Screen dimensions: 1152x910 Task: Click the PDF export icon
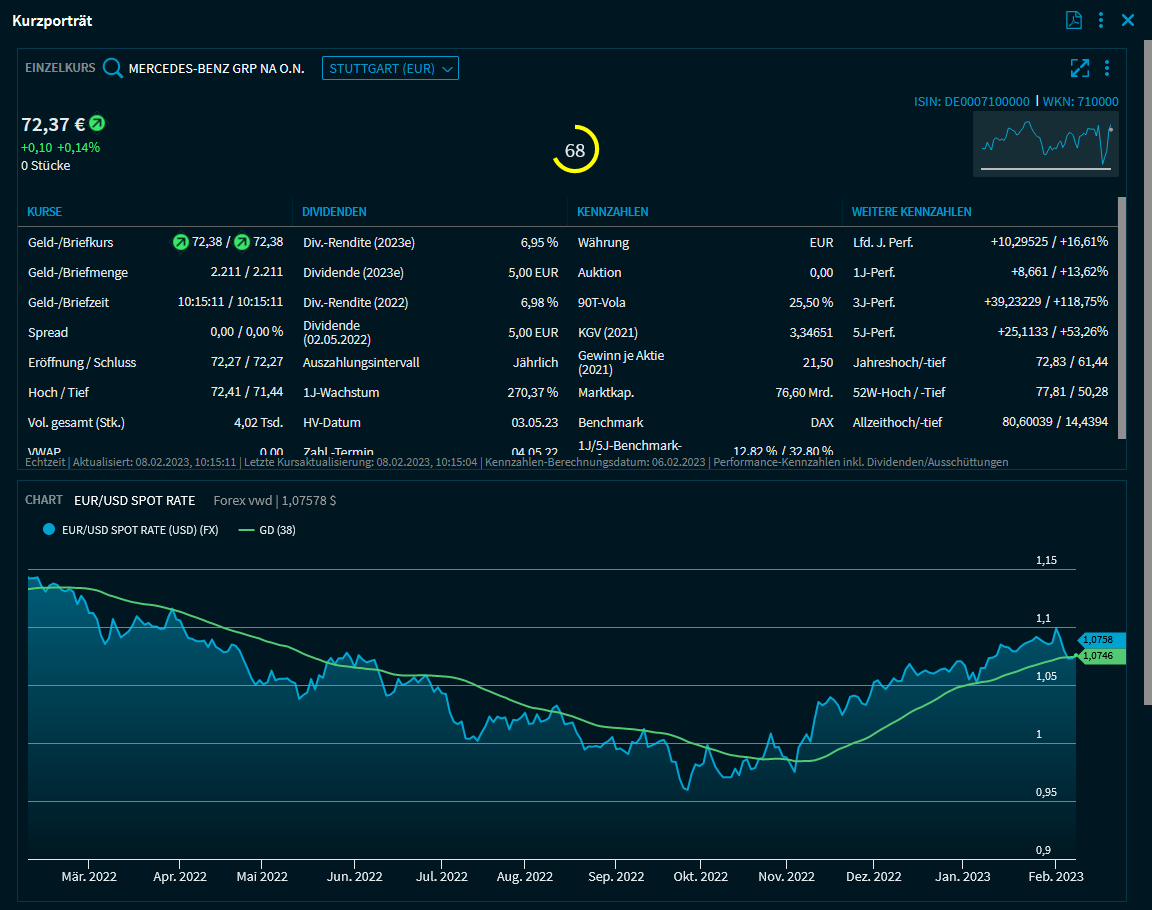(1073, 20)
